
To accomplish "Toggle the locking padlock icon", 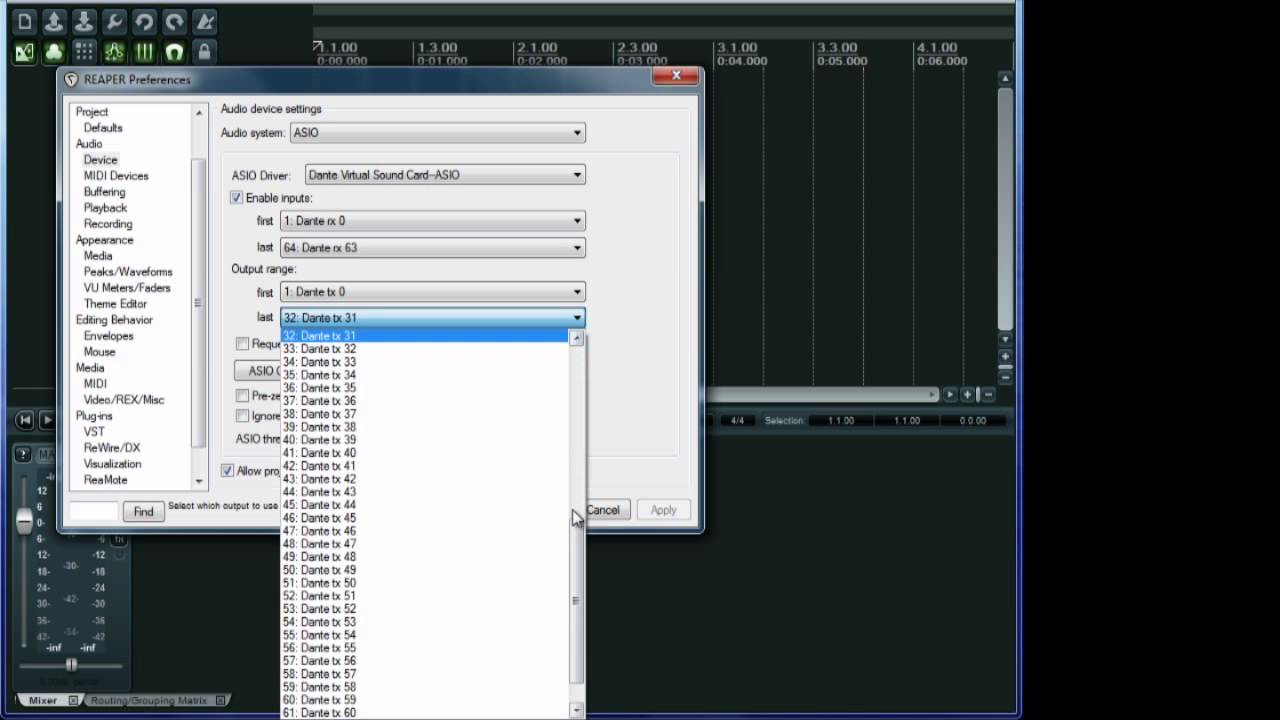I will (204, 52).
